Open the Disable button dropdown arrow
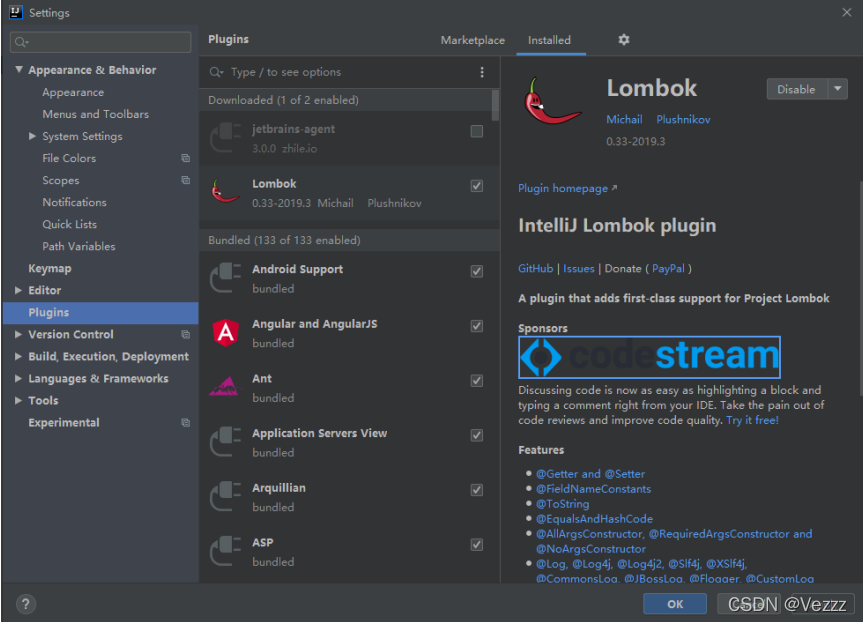Screen dimensions: 863x622 point(838,89)
